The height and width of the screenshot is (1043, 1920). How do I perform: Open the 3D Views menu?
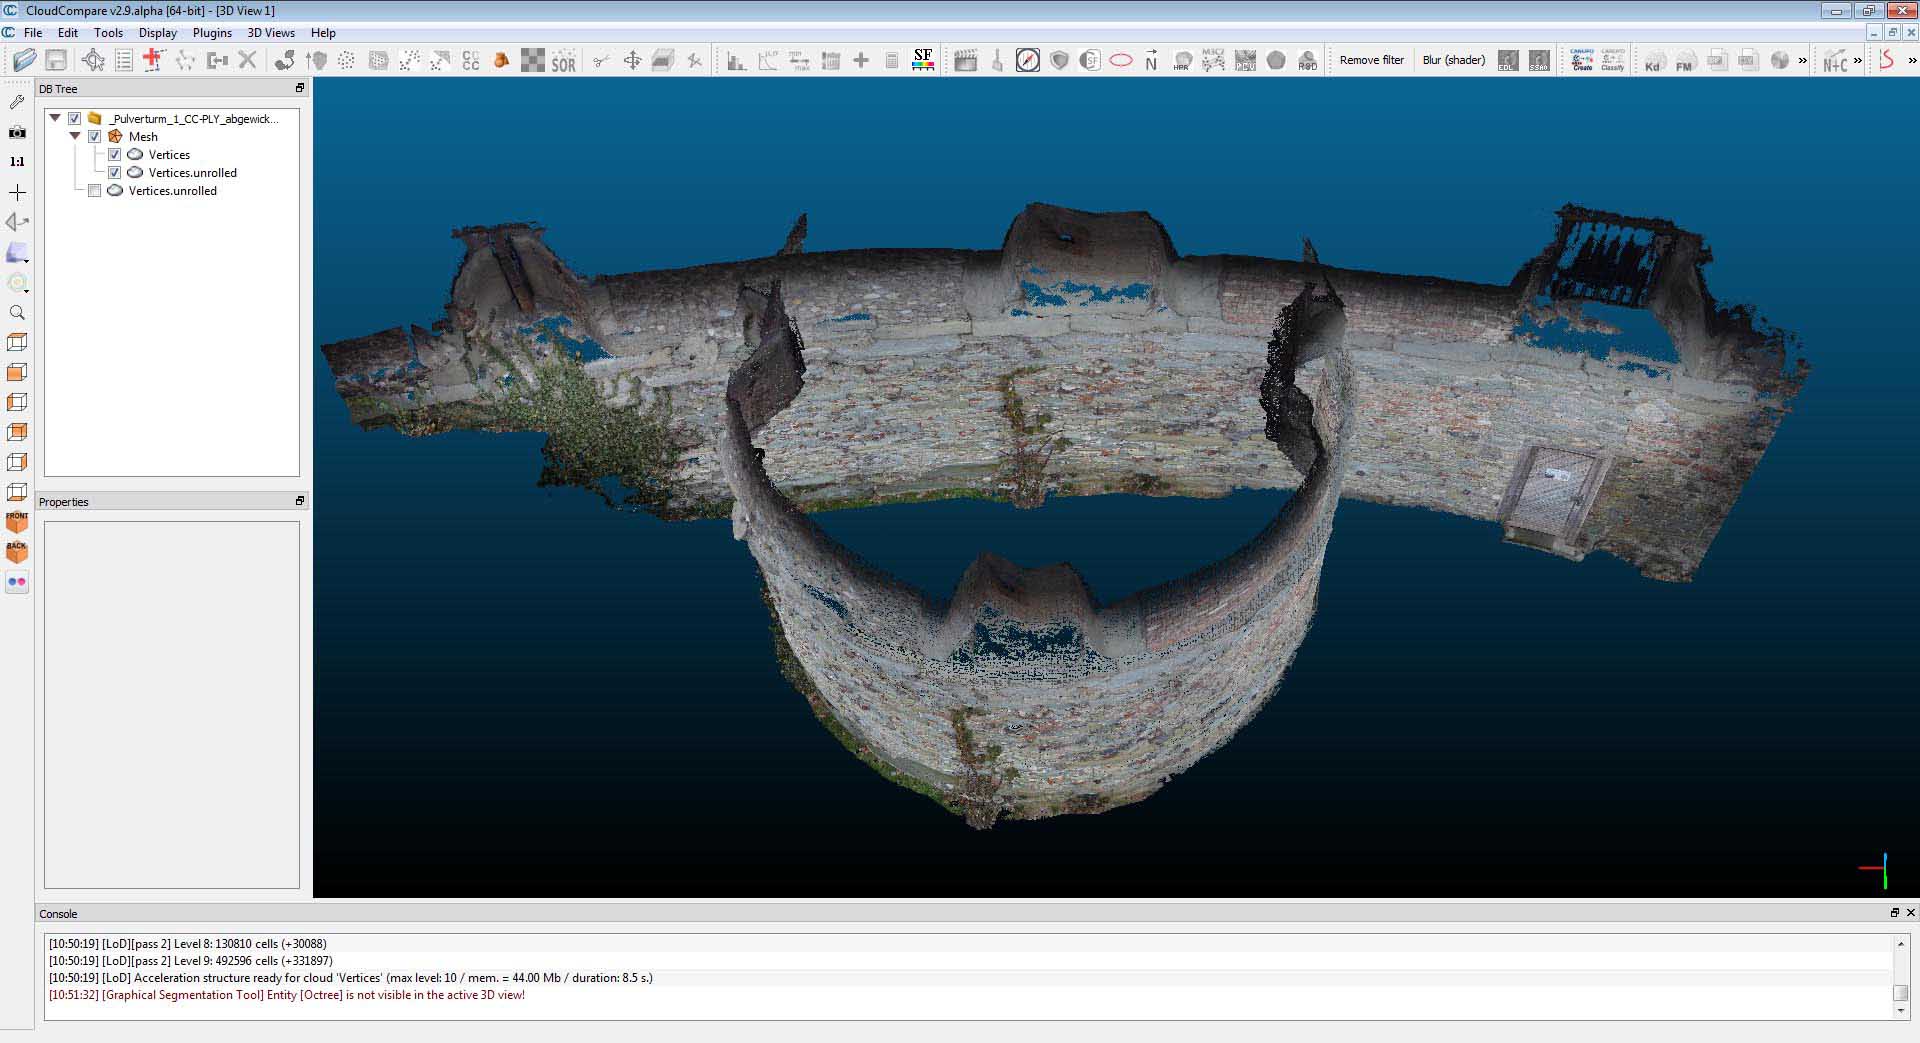point(271,33)
